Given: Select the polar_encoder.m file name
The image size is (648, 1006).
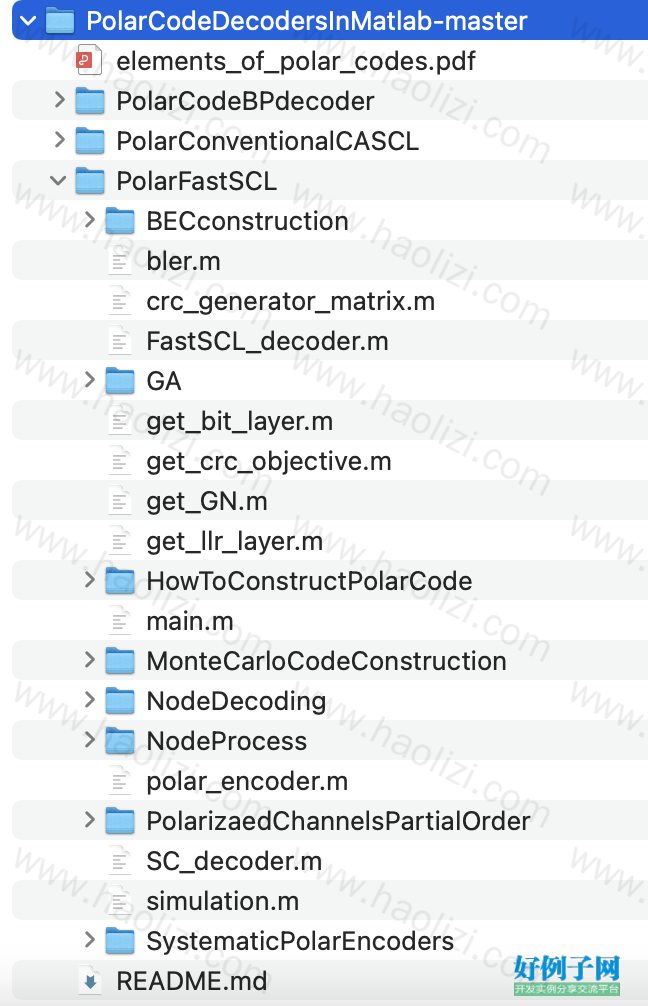Looking at the screenshot, I should coord(247,781).
